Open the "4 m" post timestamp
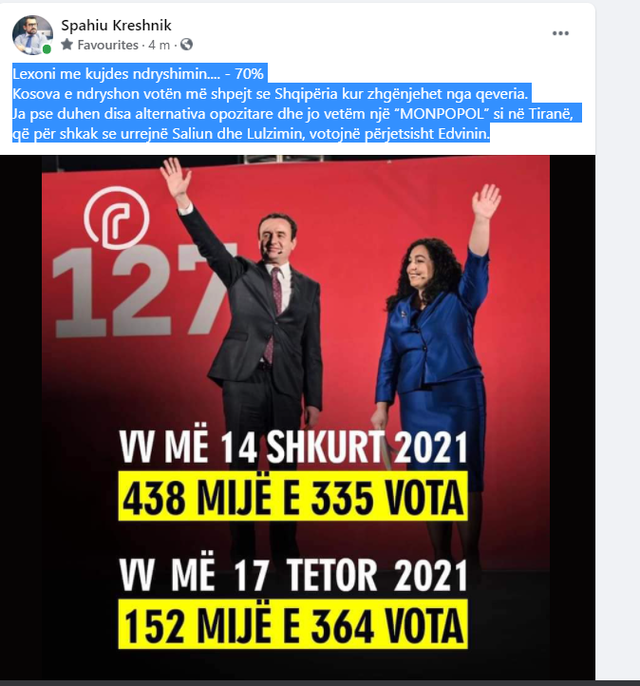Image resolution: width=640 pixels, height=686 pixels. coord(159,45)
